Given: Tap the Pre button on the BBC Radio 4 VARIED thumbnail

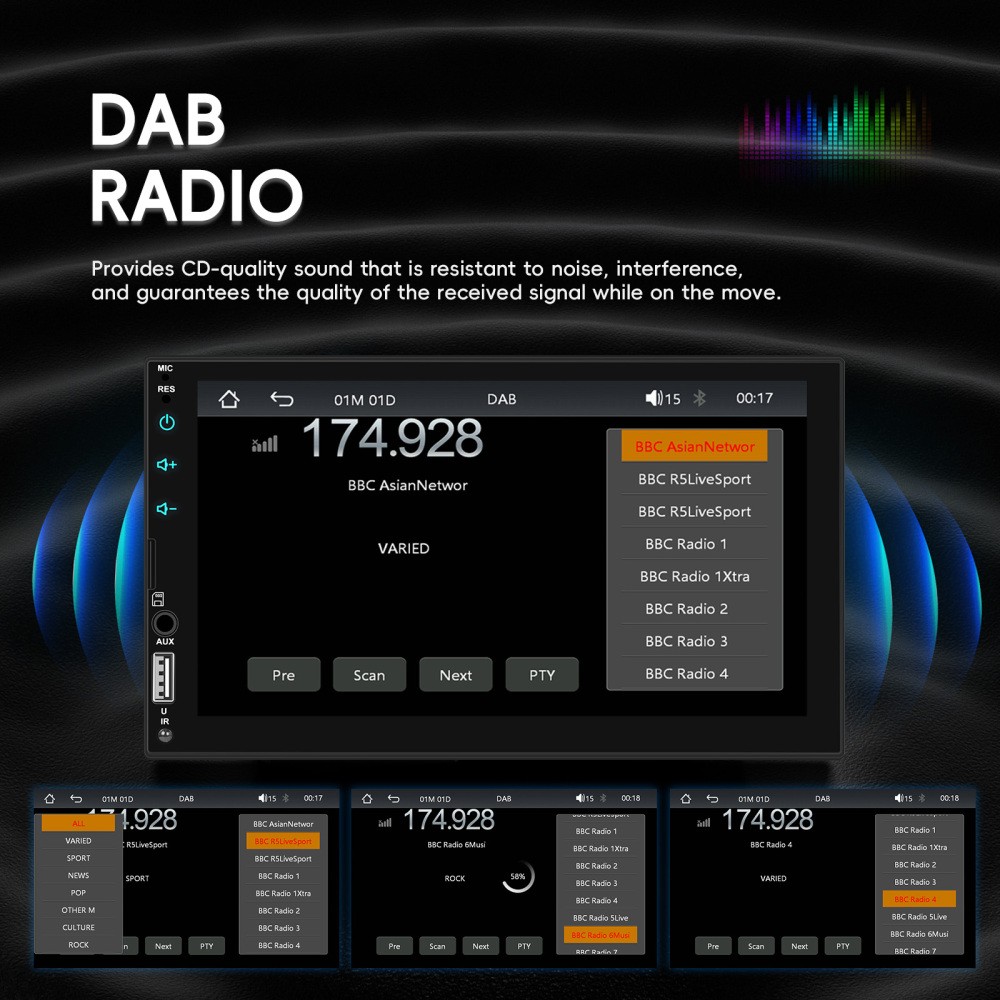Looking at the screenshot, I should [x=713, y=946].
